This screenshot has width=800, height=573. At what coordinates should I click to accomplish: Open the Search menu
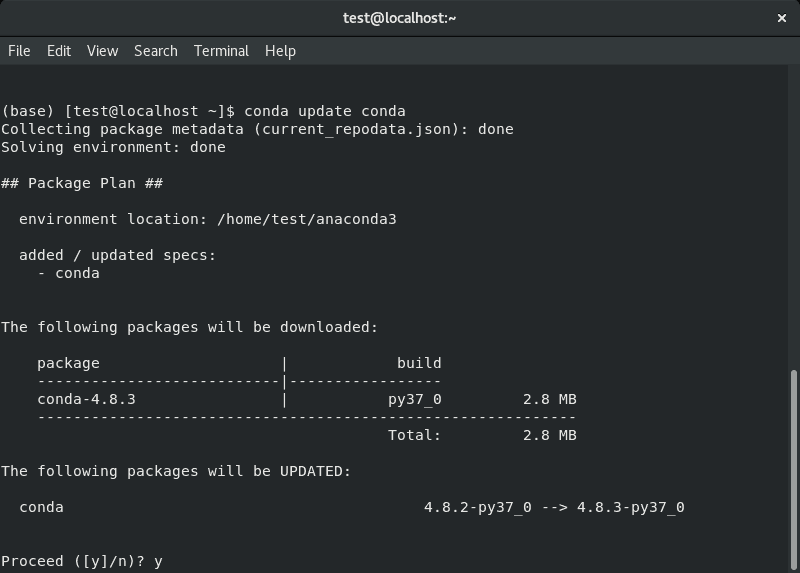pyautogui.click(x=156, y=51)
